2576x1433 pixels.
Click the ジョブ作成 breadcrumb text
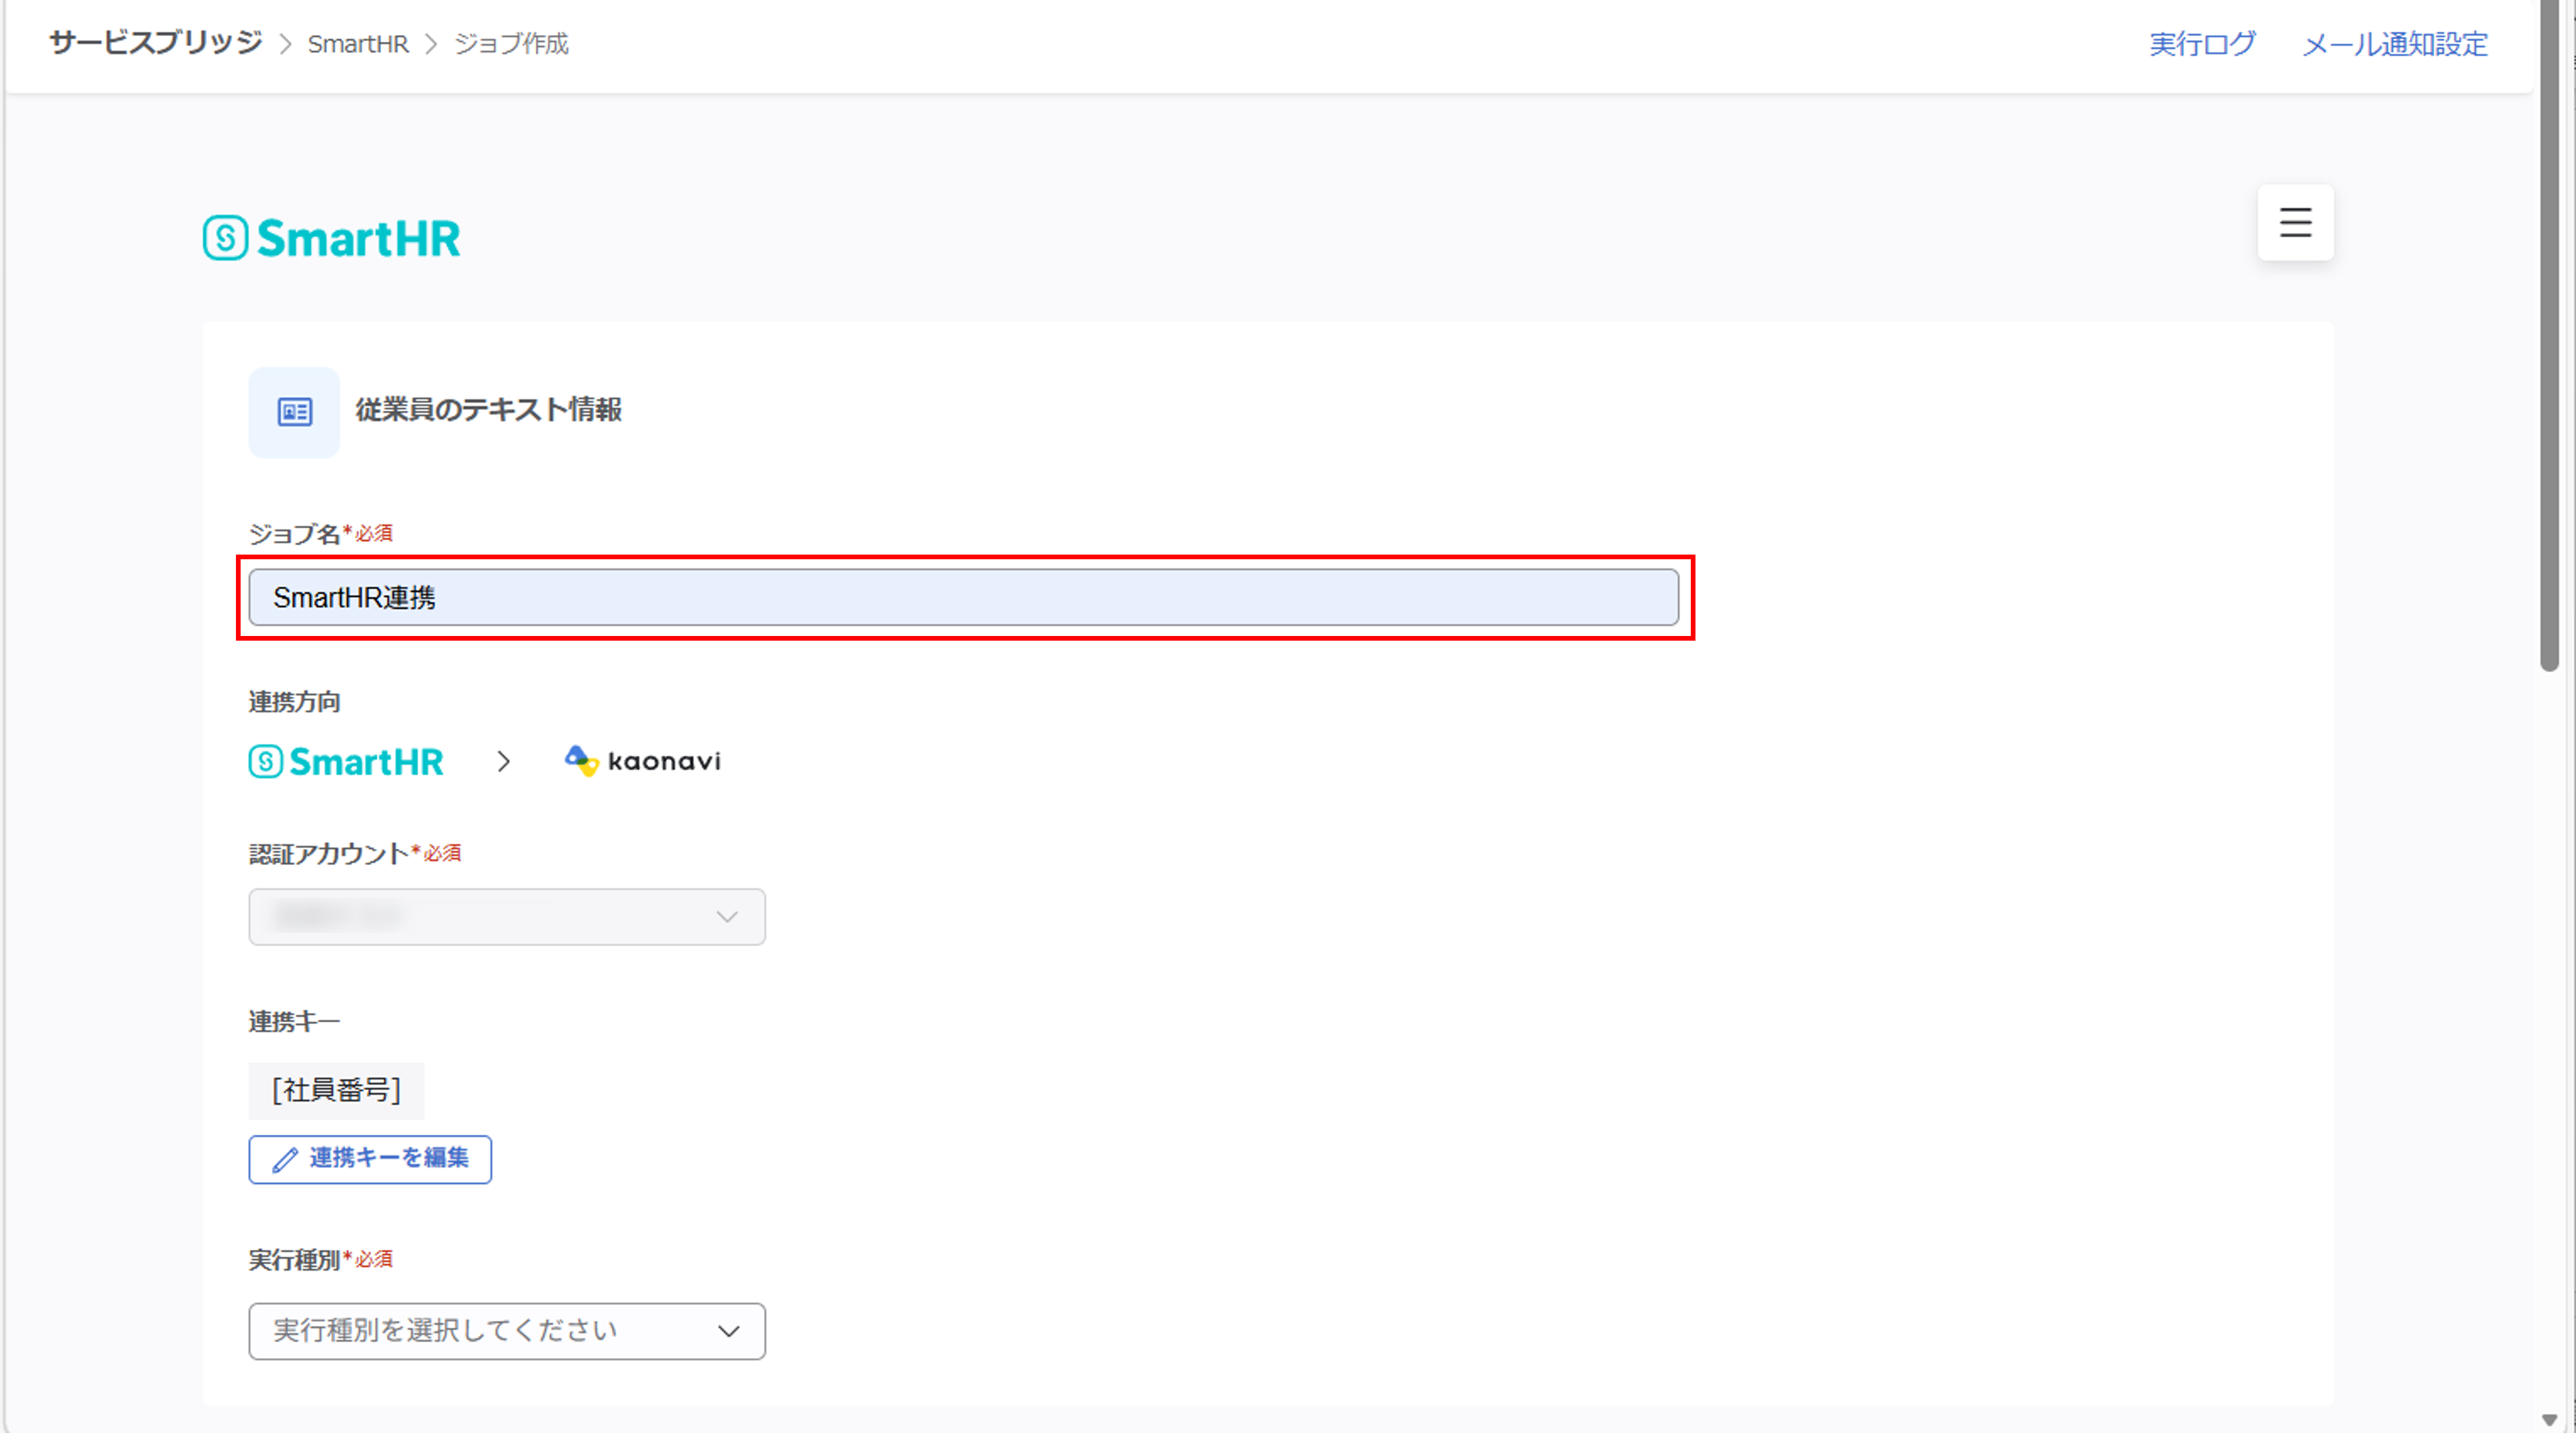(x=511, y=44)
